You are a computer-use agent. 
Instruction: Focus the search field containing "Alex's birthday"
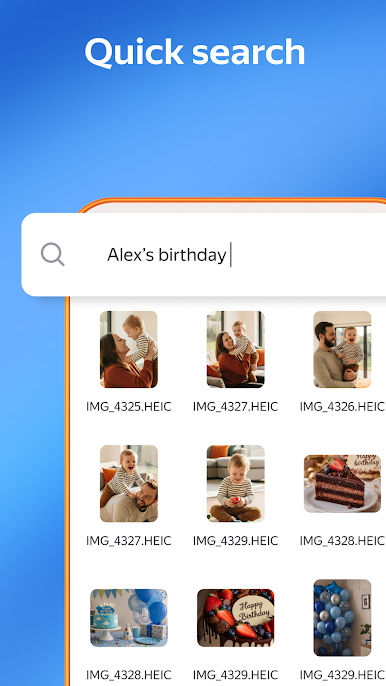204,255
